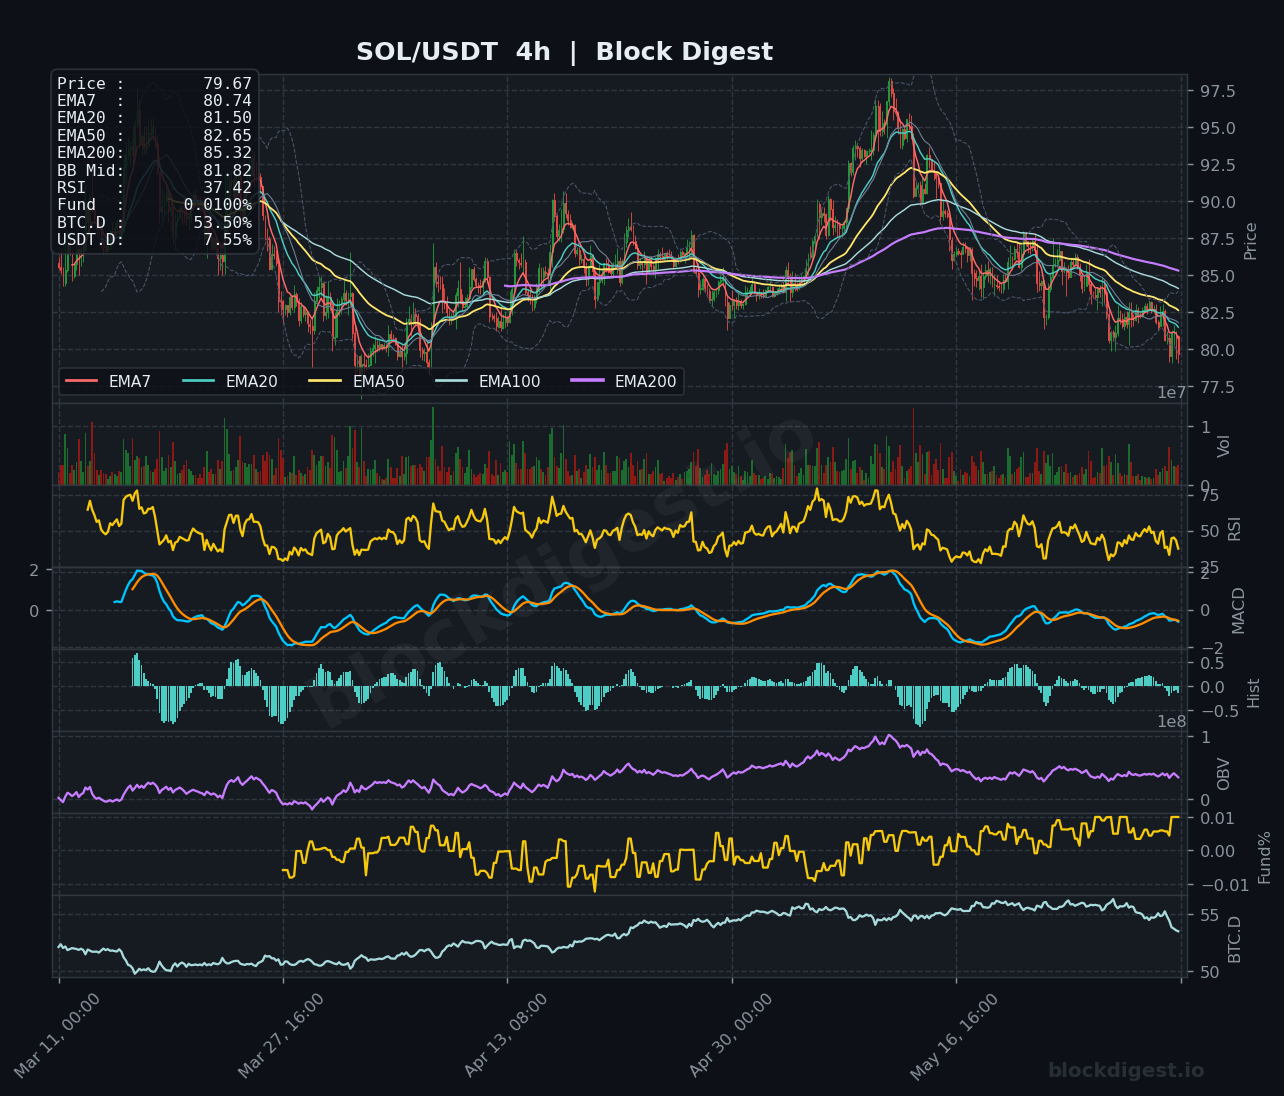The height and width of the screenshot is (1096, 1284).
Task: Click the 55 tick on BTC.D axis
Action: point(1209,916)
